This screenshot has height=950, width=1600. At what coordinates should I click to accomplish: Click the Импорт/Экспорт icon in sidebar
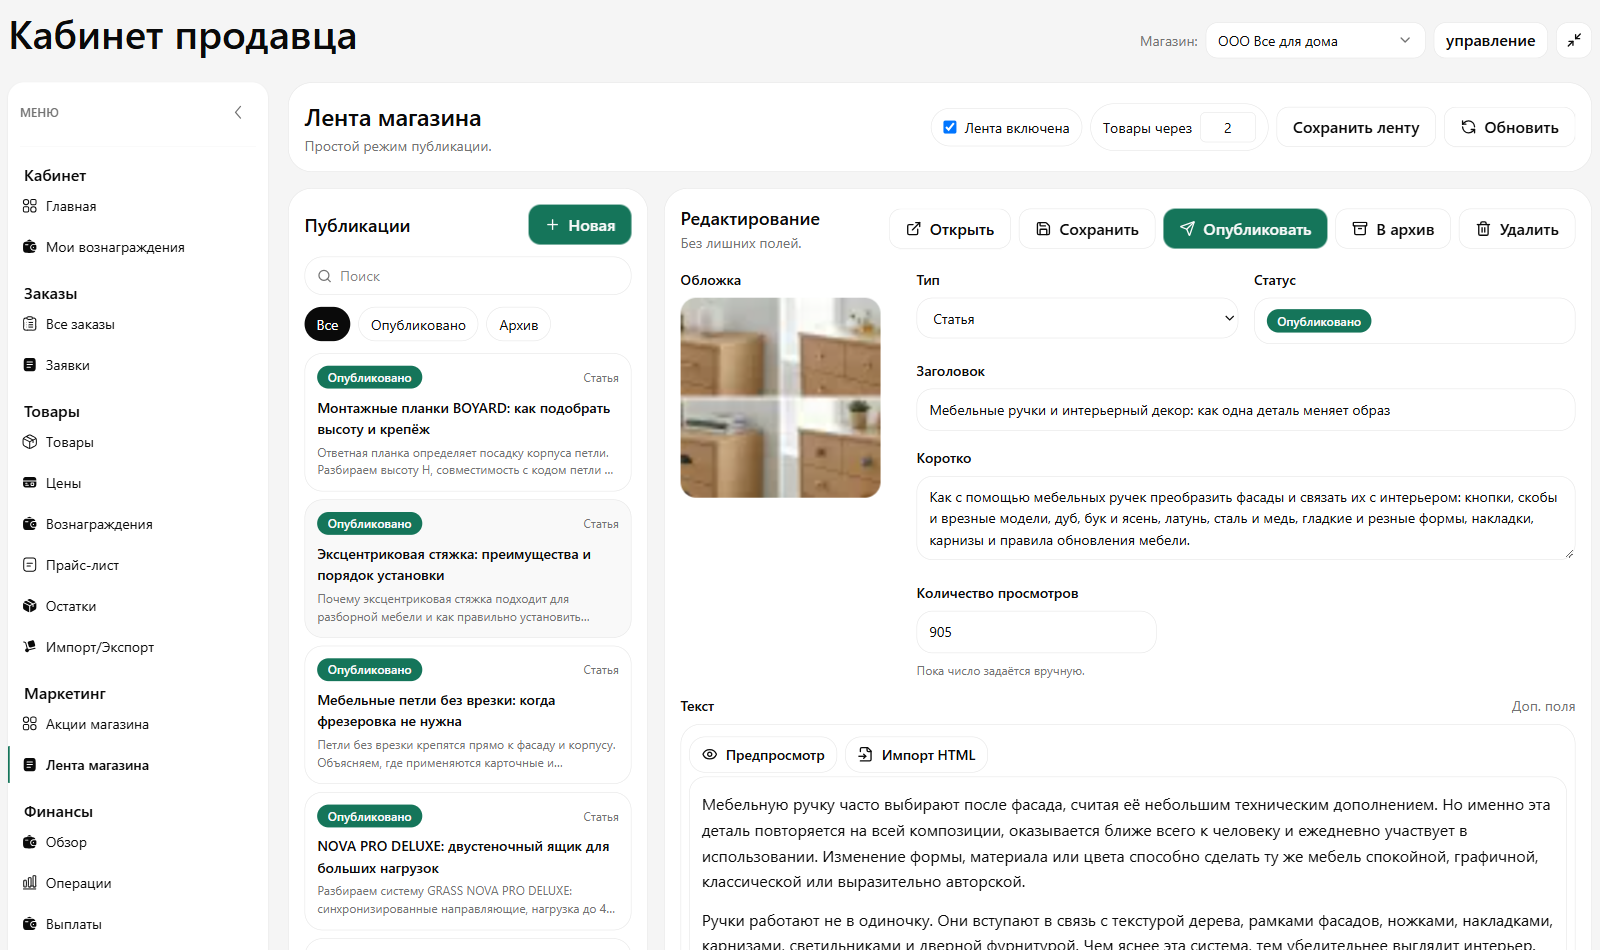tap(30, 647)
